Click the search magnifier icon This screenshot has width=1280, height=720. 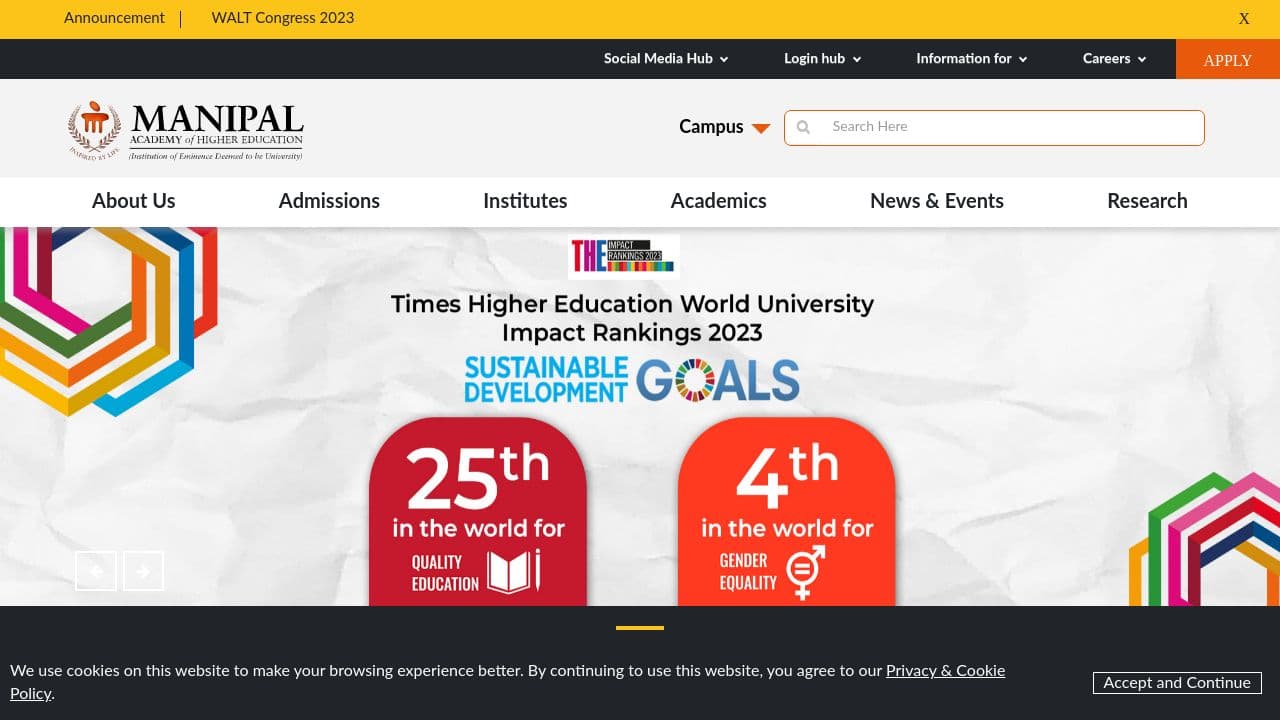(x=804, y=127)
